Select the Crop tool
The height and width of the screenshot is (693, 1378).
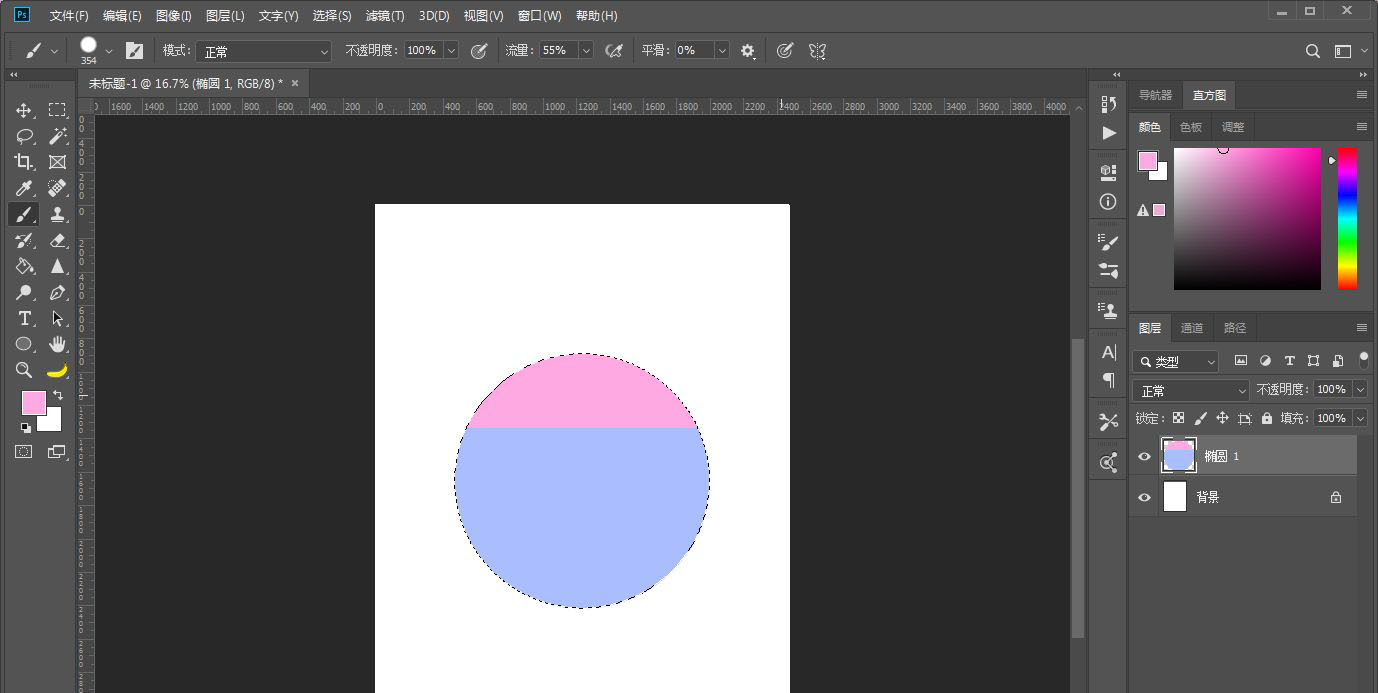point(24,162)
